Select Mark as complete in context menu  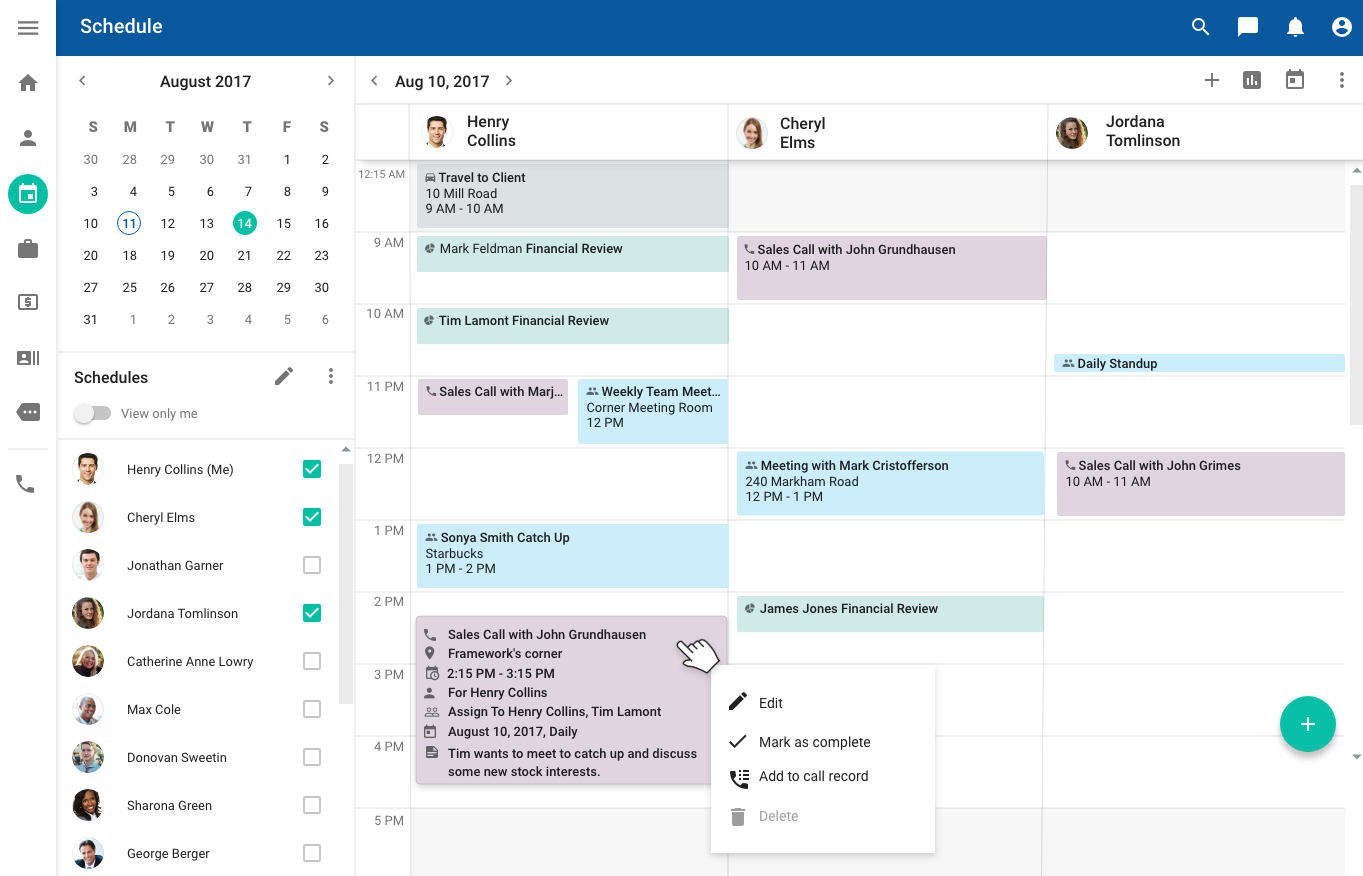[x=814, y=742]
